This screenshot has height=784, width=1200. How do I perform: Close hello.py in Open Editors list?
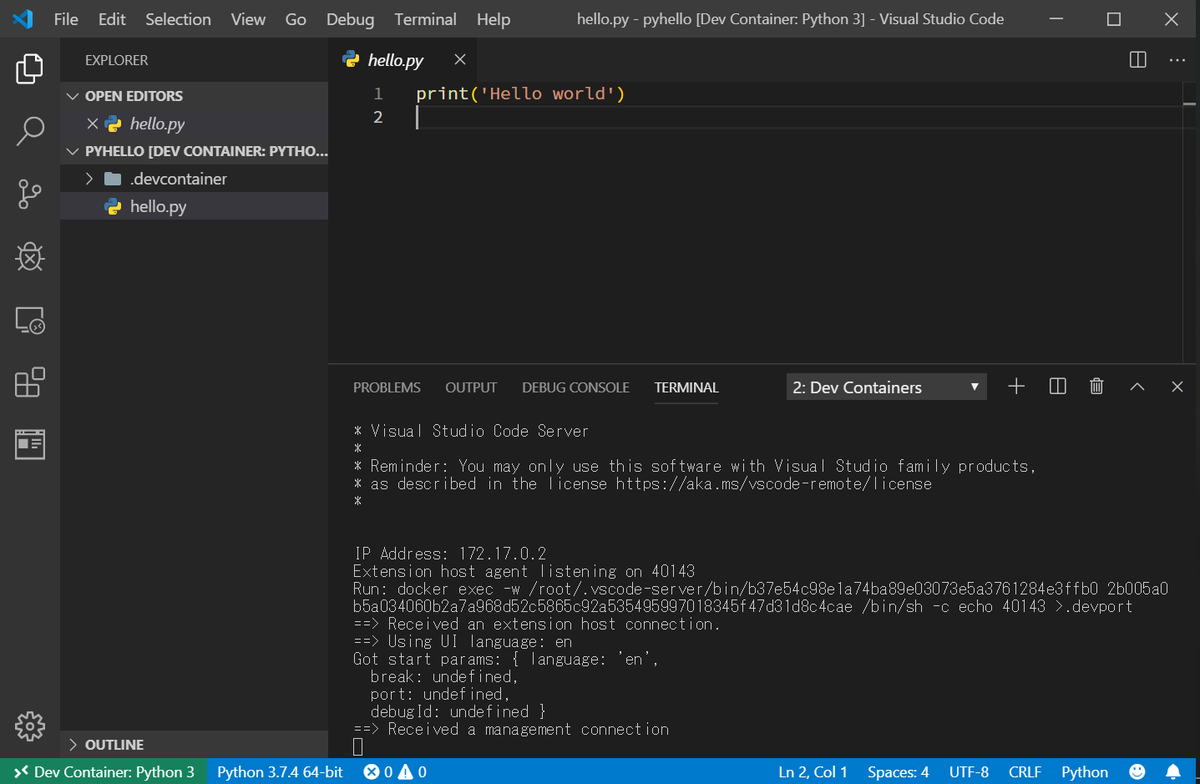coord(92,124)
